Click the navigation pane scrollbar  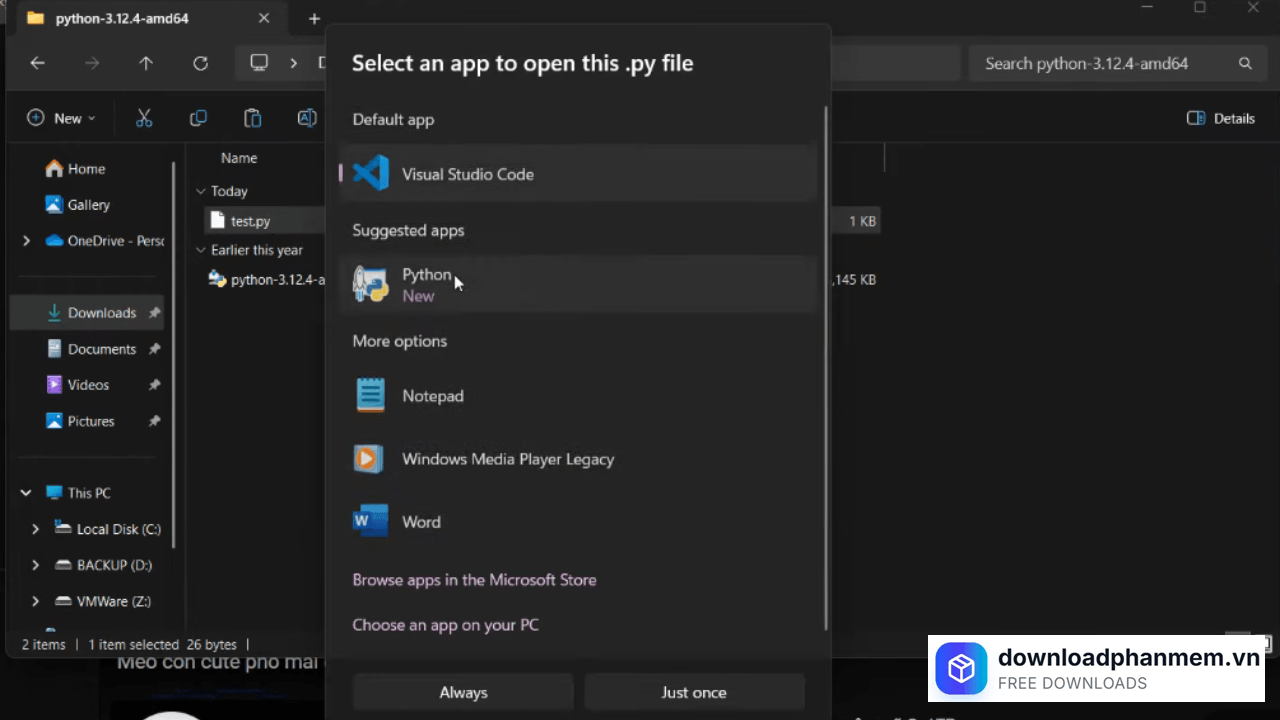[174, 355]
